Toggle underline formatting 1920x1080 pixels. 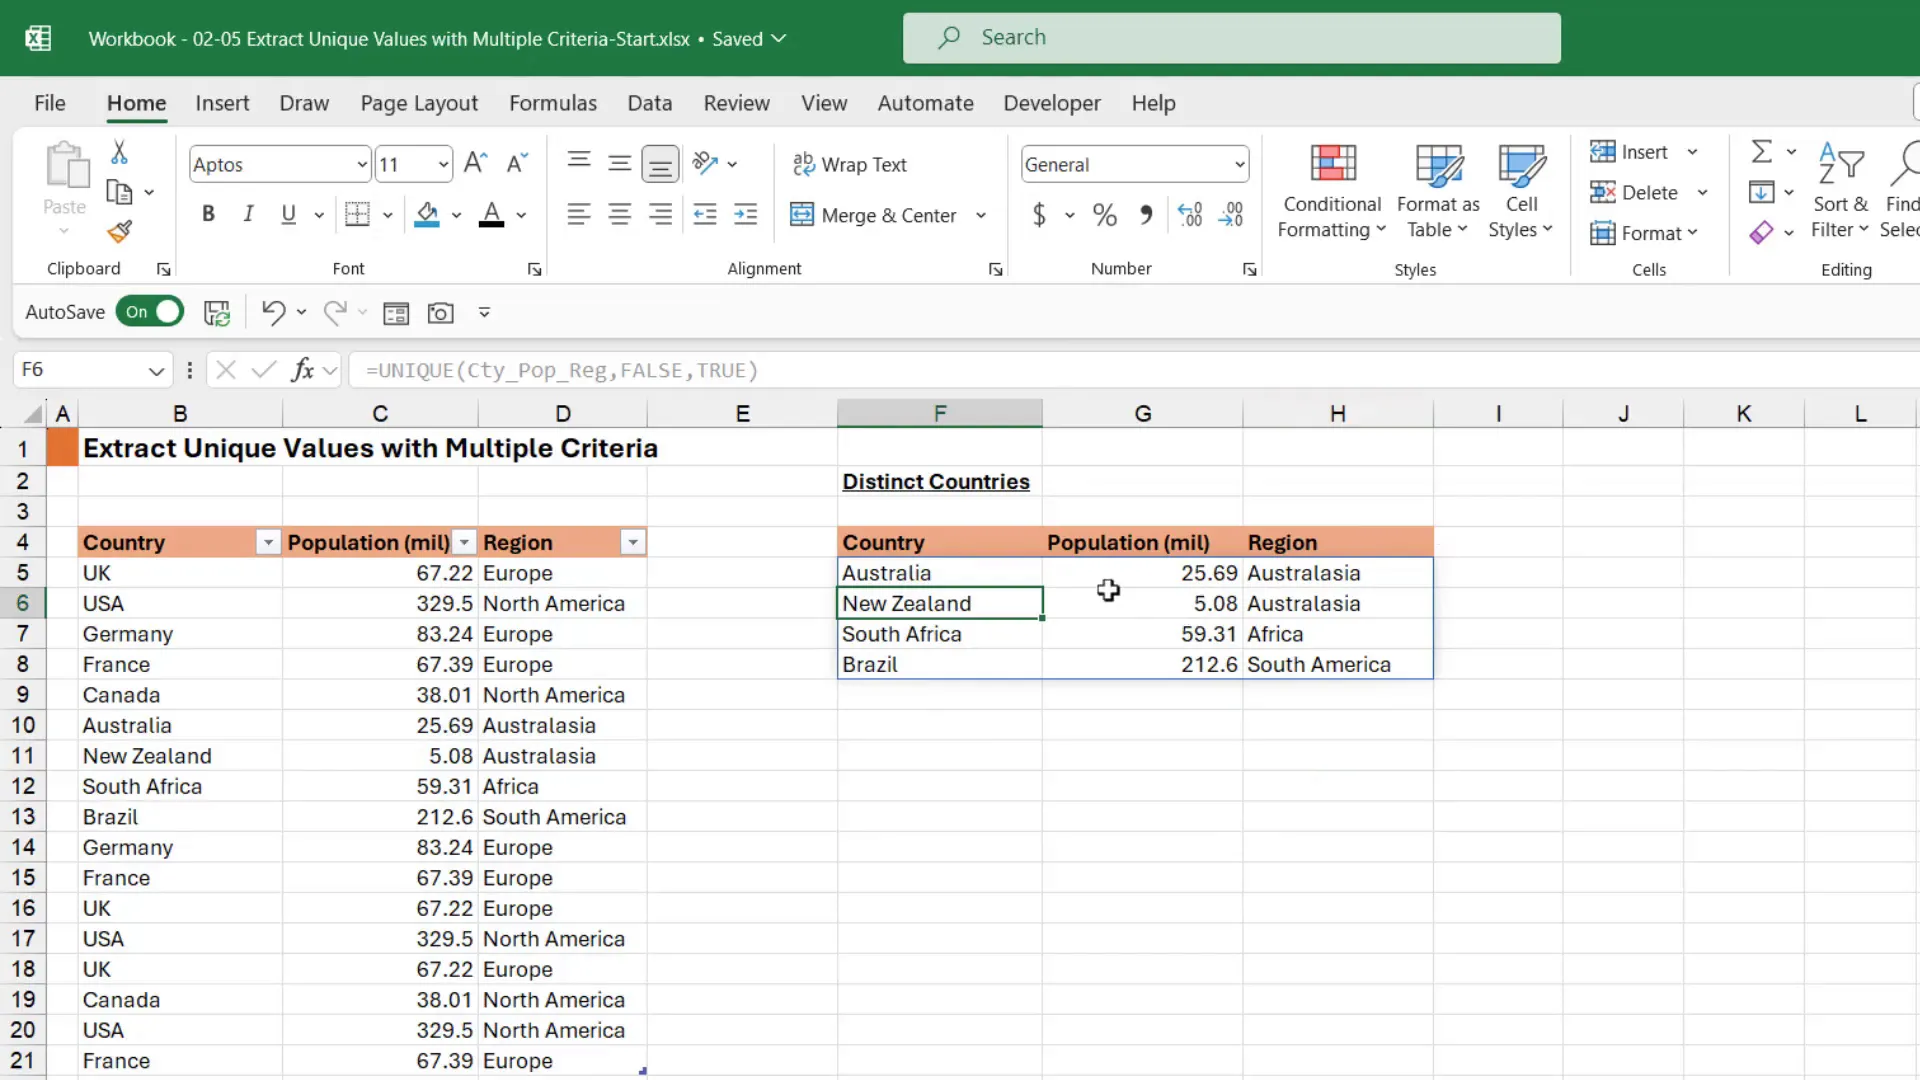(288, 214)
